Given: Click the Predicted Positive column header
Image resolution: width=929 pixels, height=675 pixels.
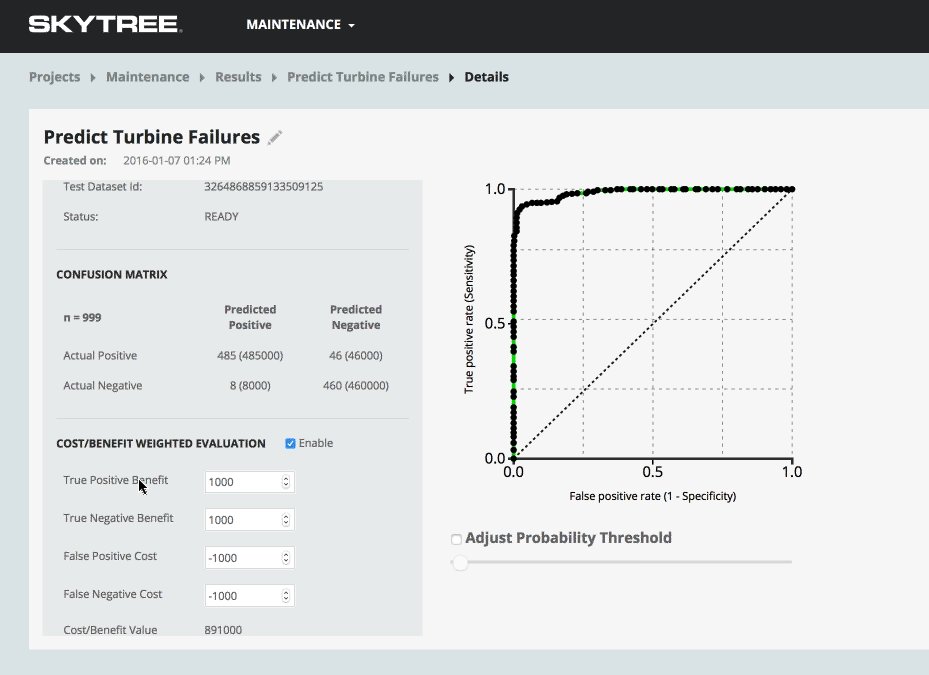Looking at the screenshot, I should (250, 317).
